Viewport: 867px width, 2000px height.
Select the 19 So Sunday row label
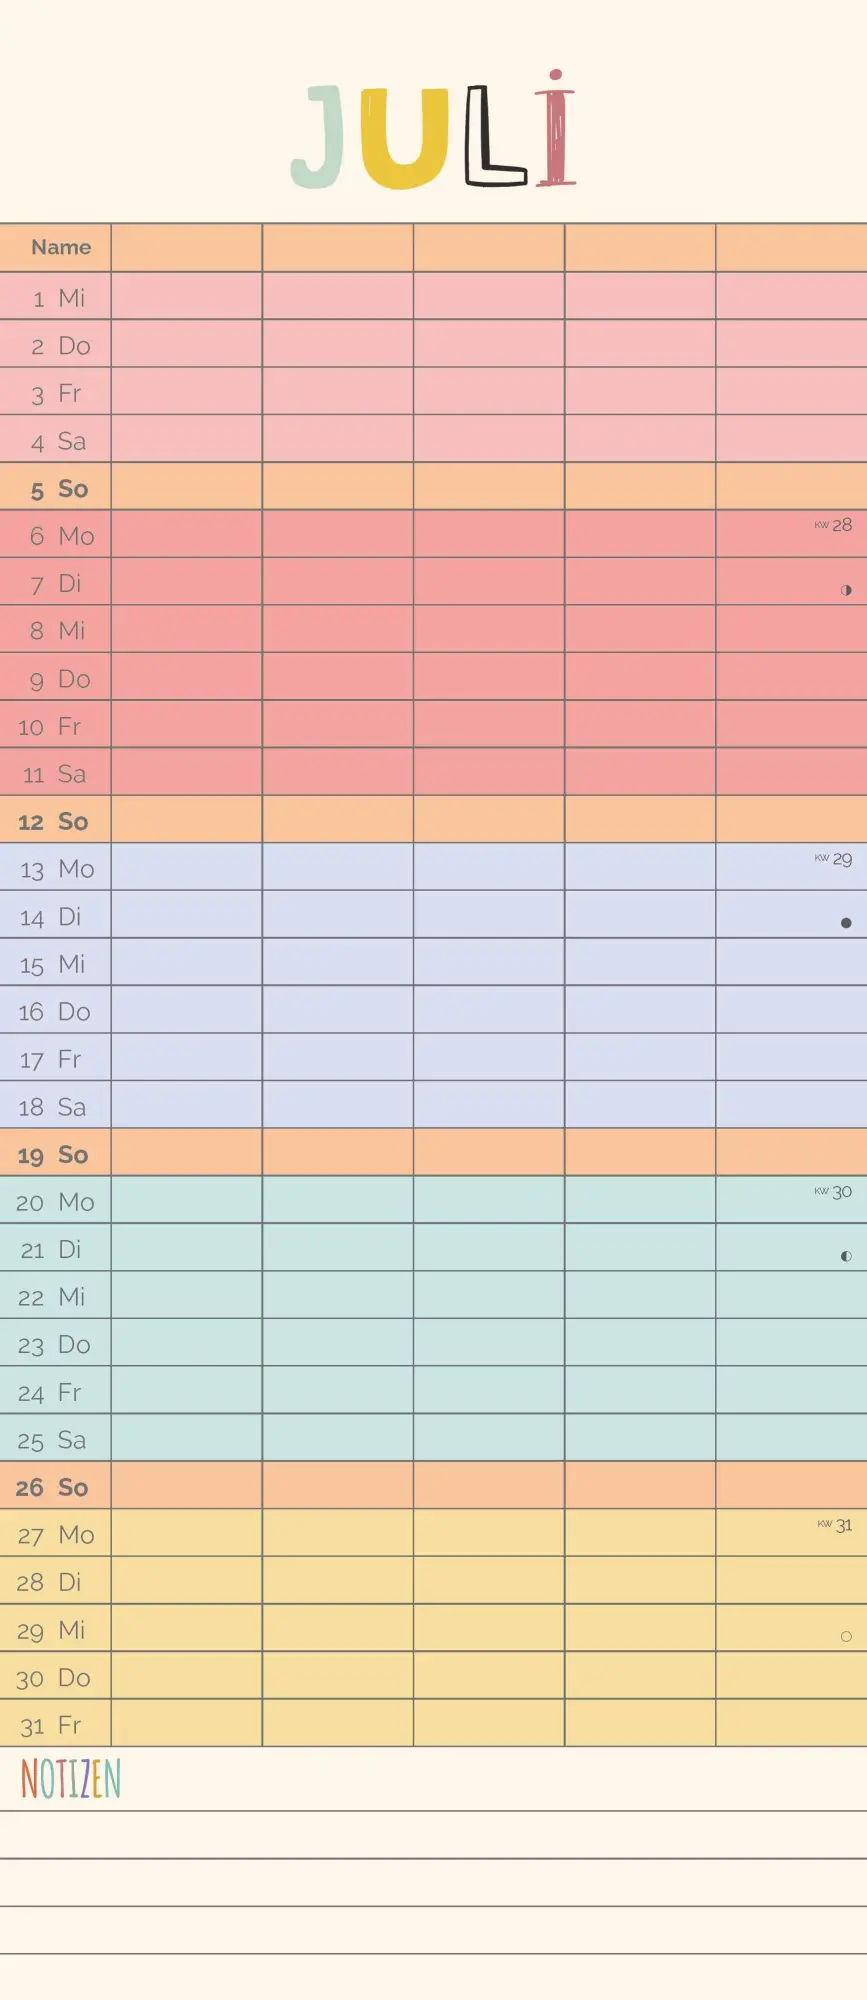[x=53, y=1155]
